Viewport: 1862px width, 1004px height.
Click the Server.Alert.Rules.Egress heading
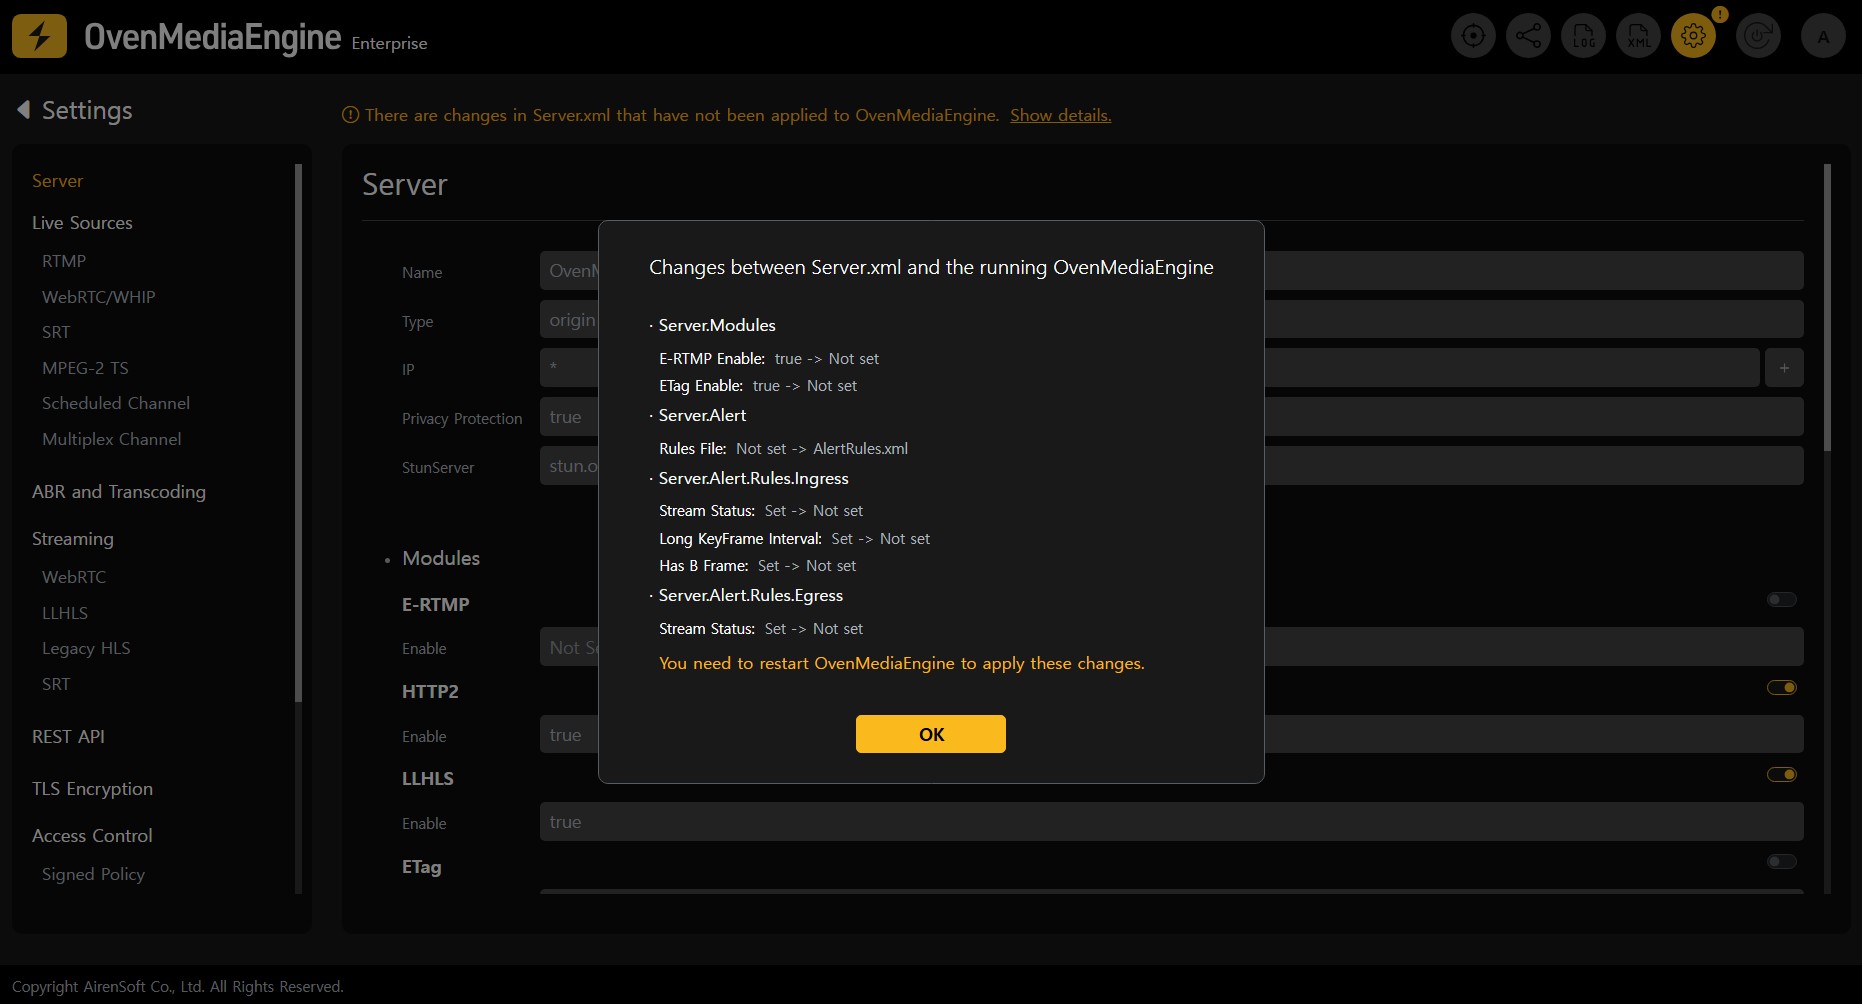point(751,596)
